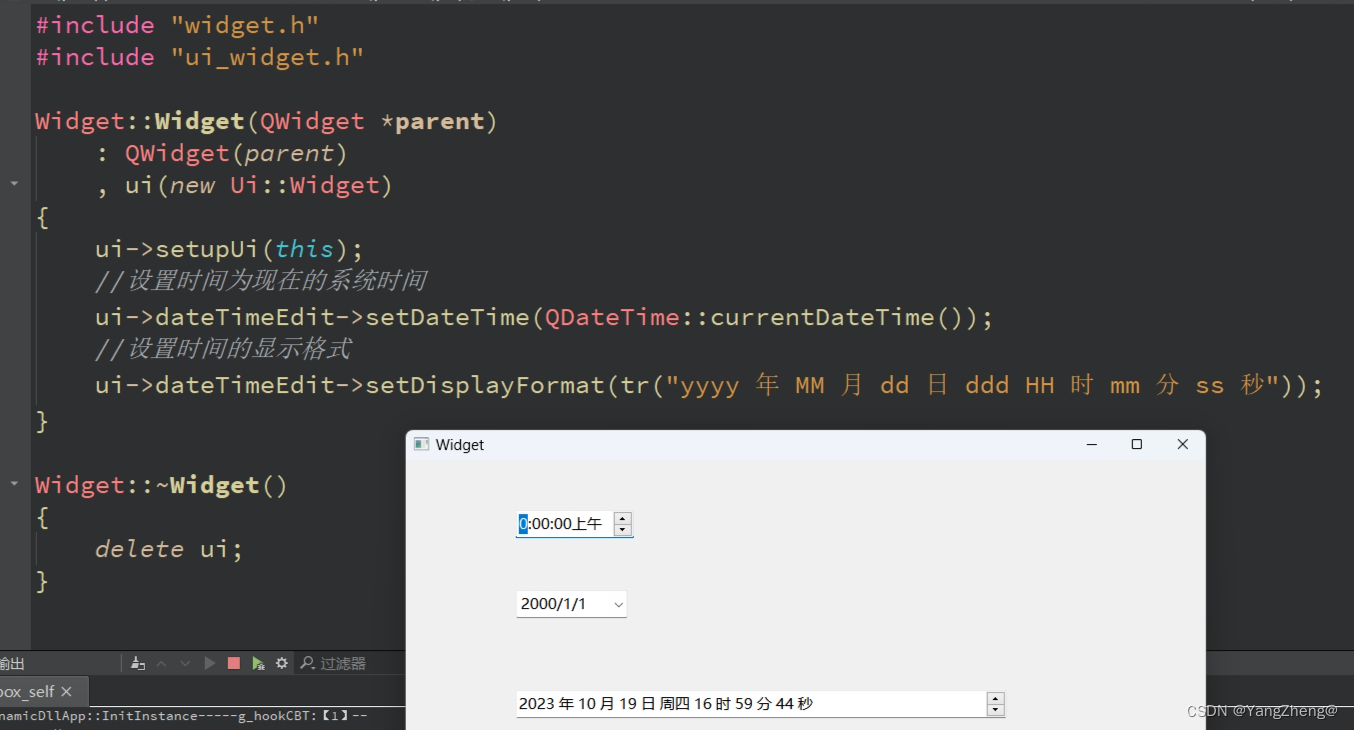Decrement the 2023 datetime with its down arrow
This screenshot has height=730, width=1354.
pyautogui.click(x=995, y=708)
